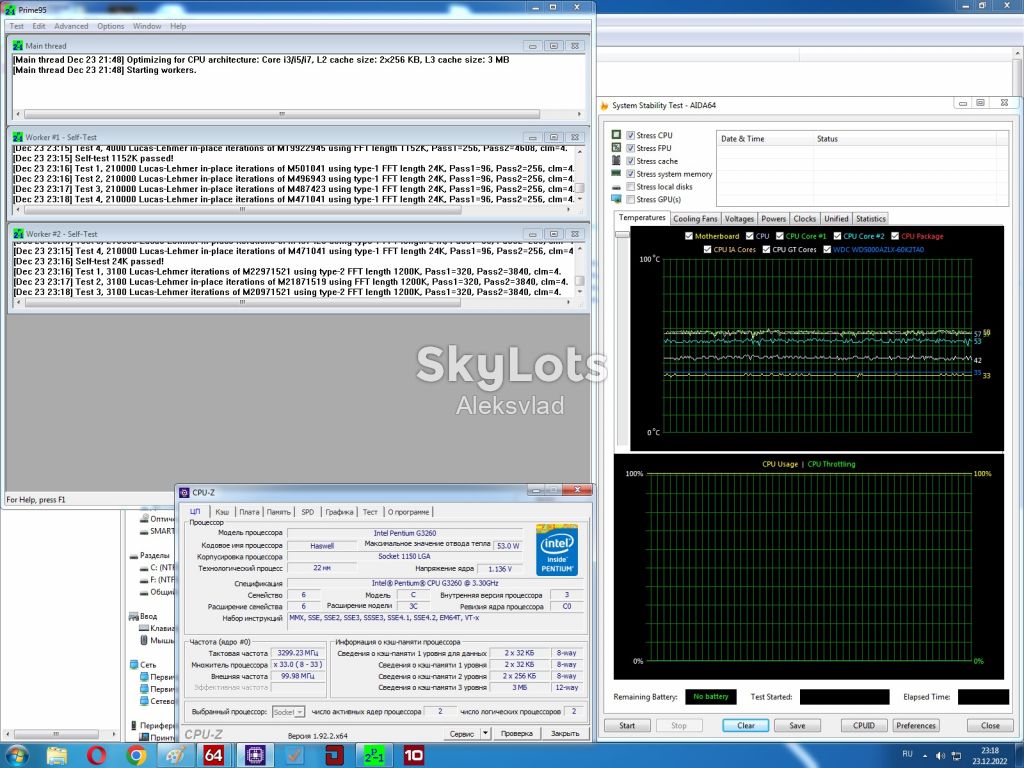Toggle Motherboard temperature graph checkbox

[x=688, y=236]
